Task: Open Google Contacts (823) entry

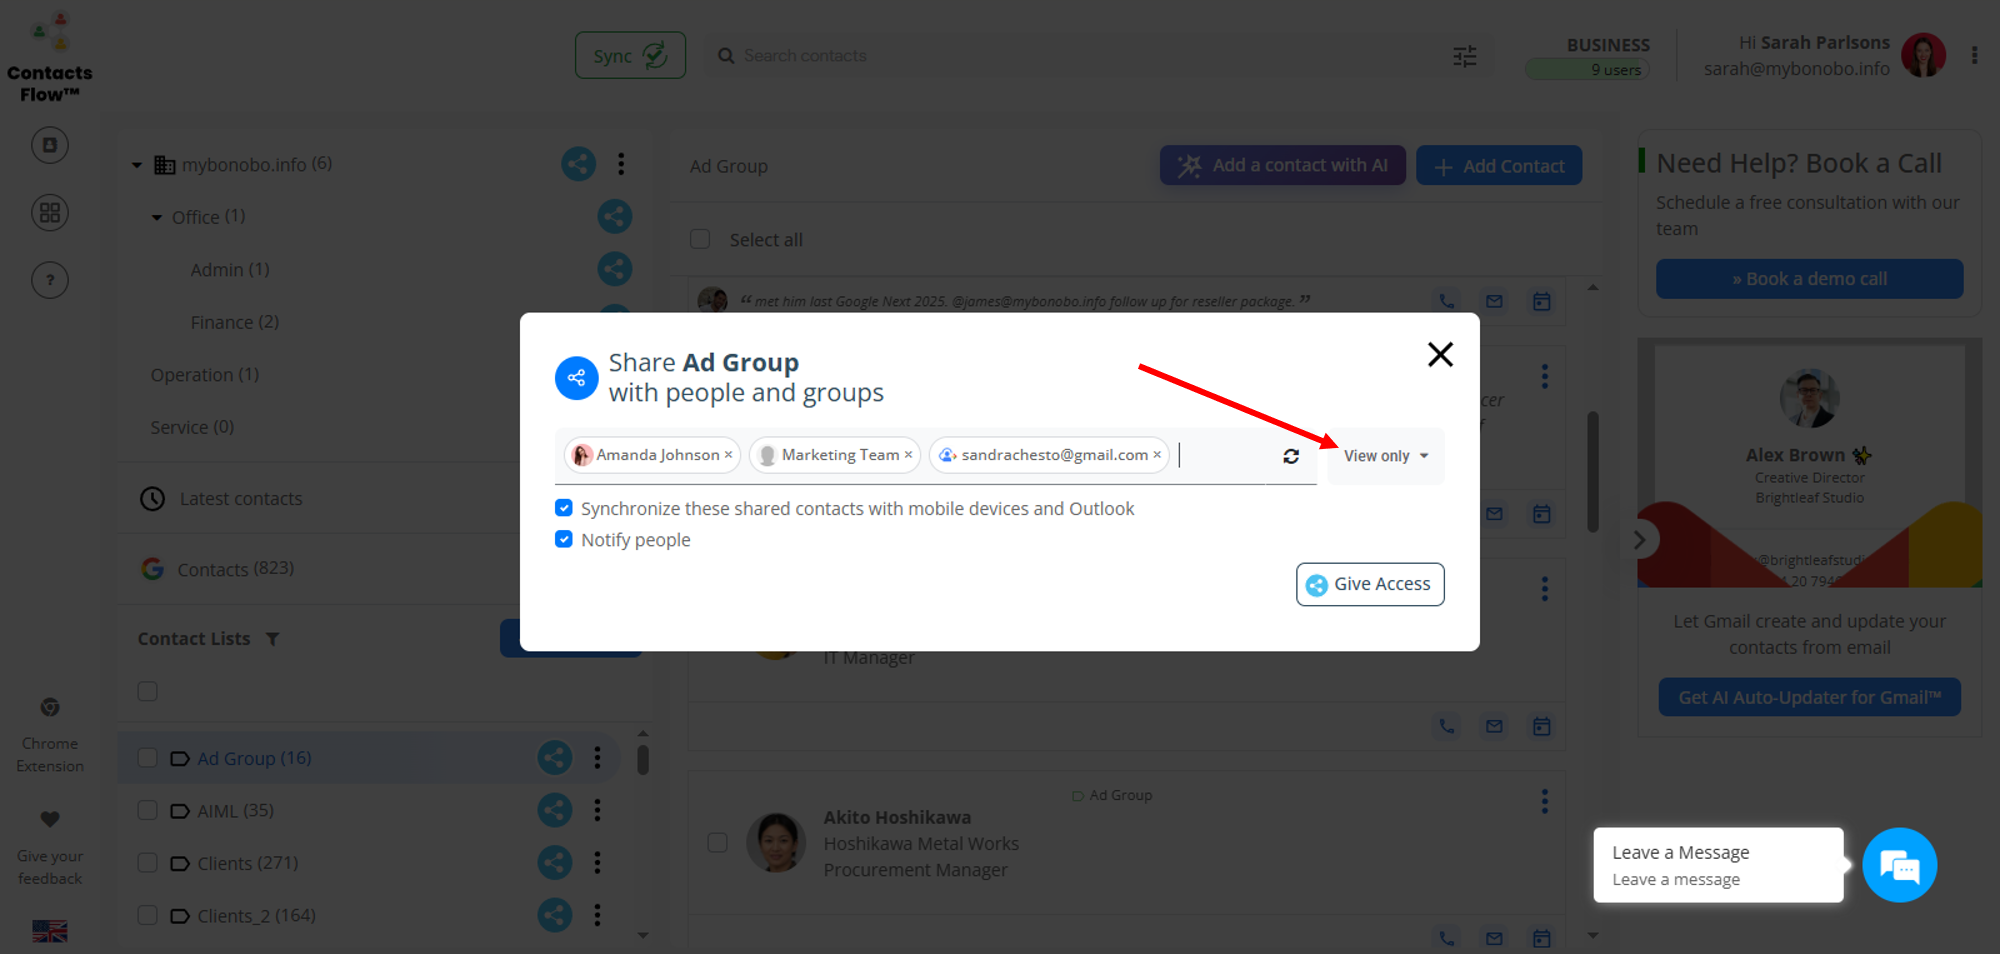Action: point(235,569)
